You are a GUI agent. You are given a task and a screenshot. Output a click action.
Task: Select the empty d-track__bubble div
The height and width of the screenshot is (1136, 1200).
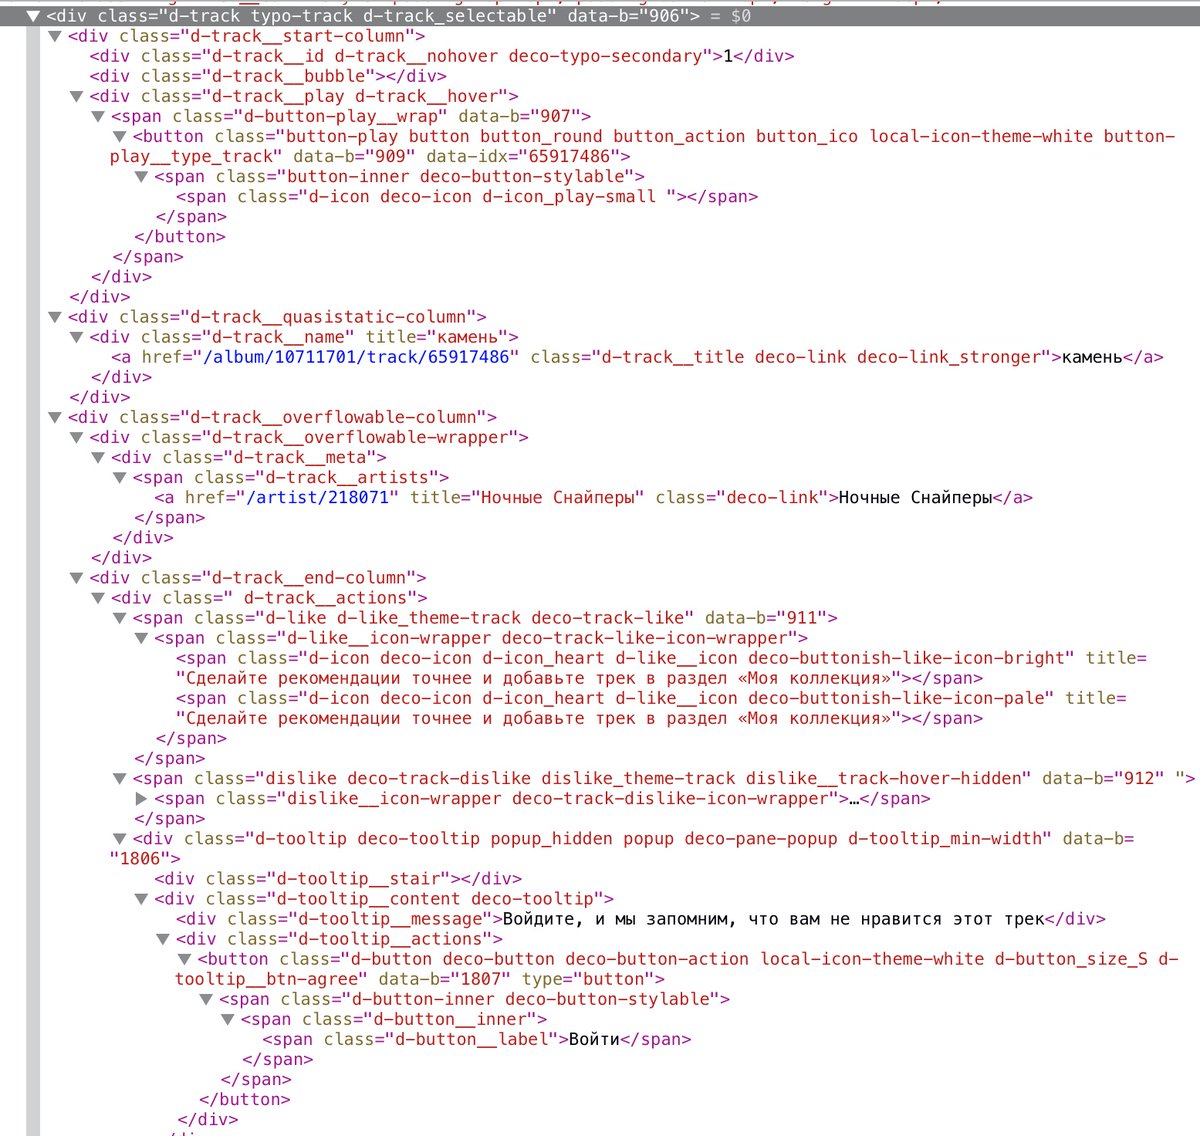[268, 76]
